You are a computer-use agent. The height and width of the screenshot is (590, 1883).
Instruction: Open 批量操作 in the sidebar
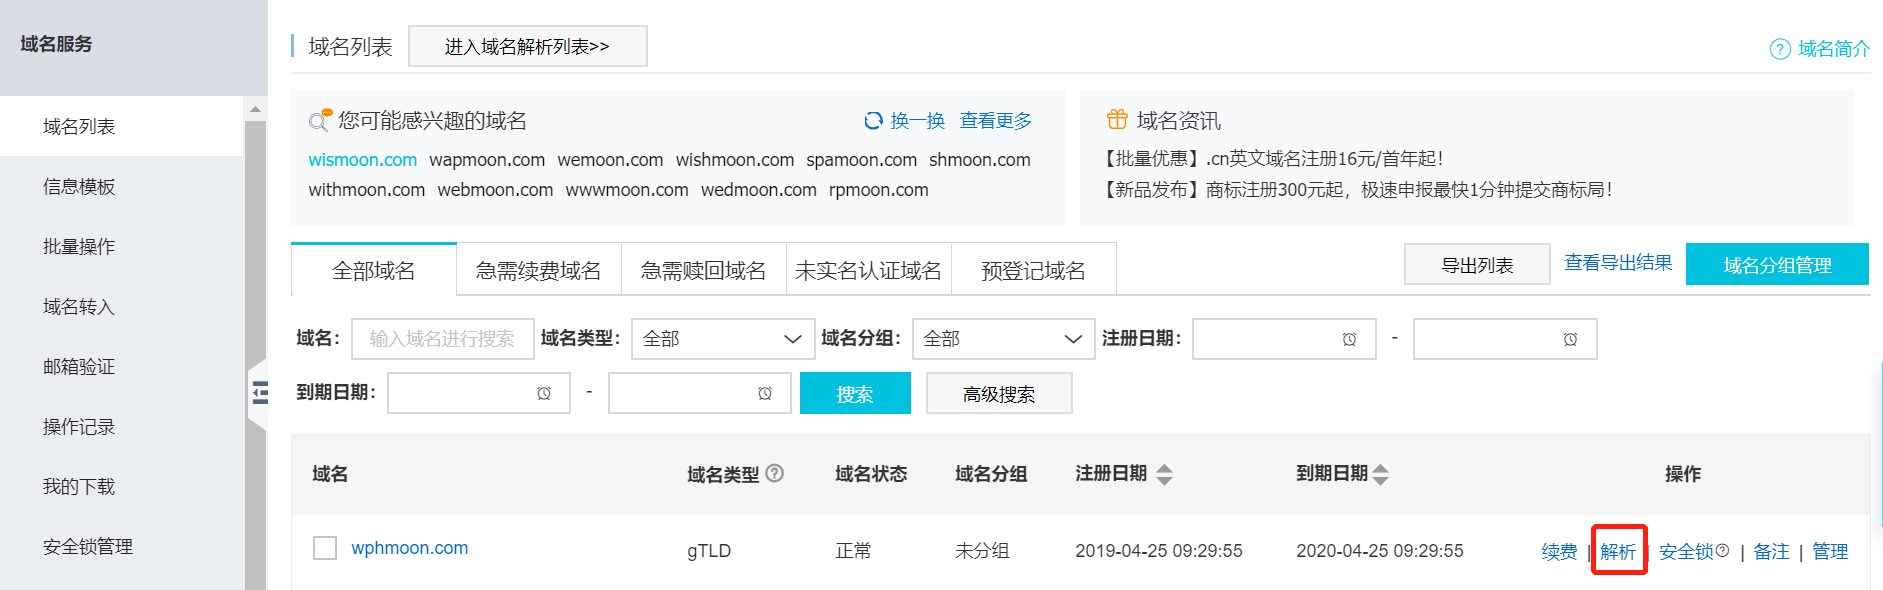pos(122,246)
